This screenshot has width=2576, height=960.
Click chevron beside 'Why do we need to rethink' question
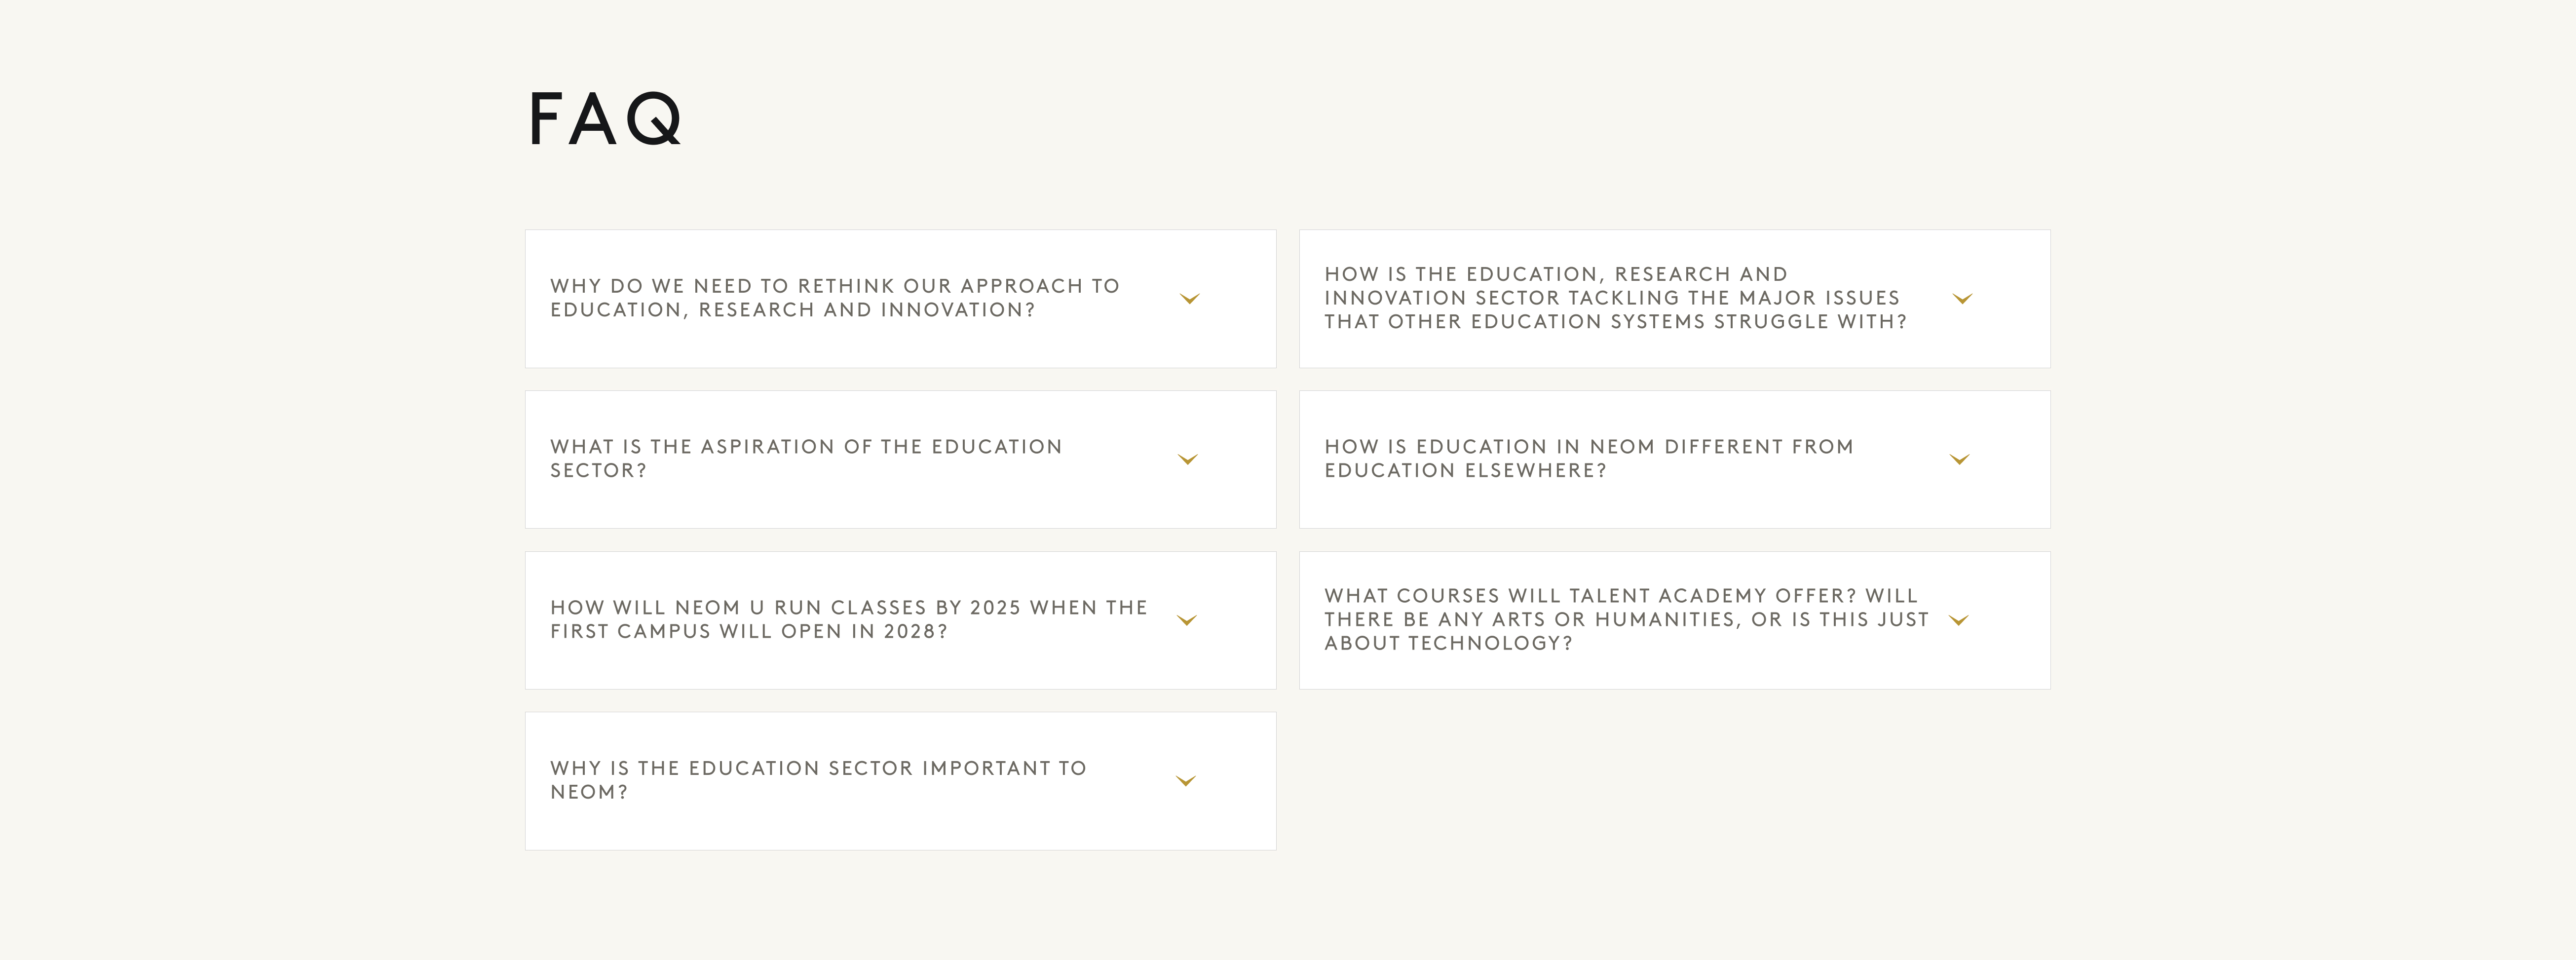(x=1189, y=299)
